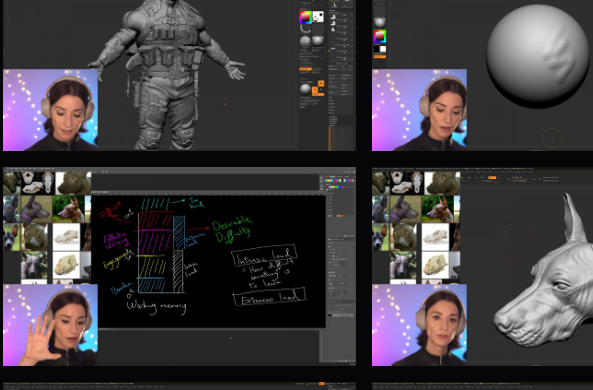This screenshot has height=390, width=593.
Task: Select the three-skull reference image in dog sculpt frame
Action: point(407,183)
